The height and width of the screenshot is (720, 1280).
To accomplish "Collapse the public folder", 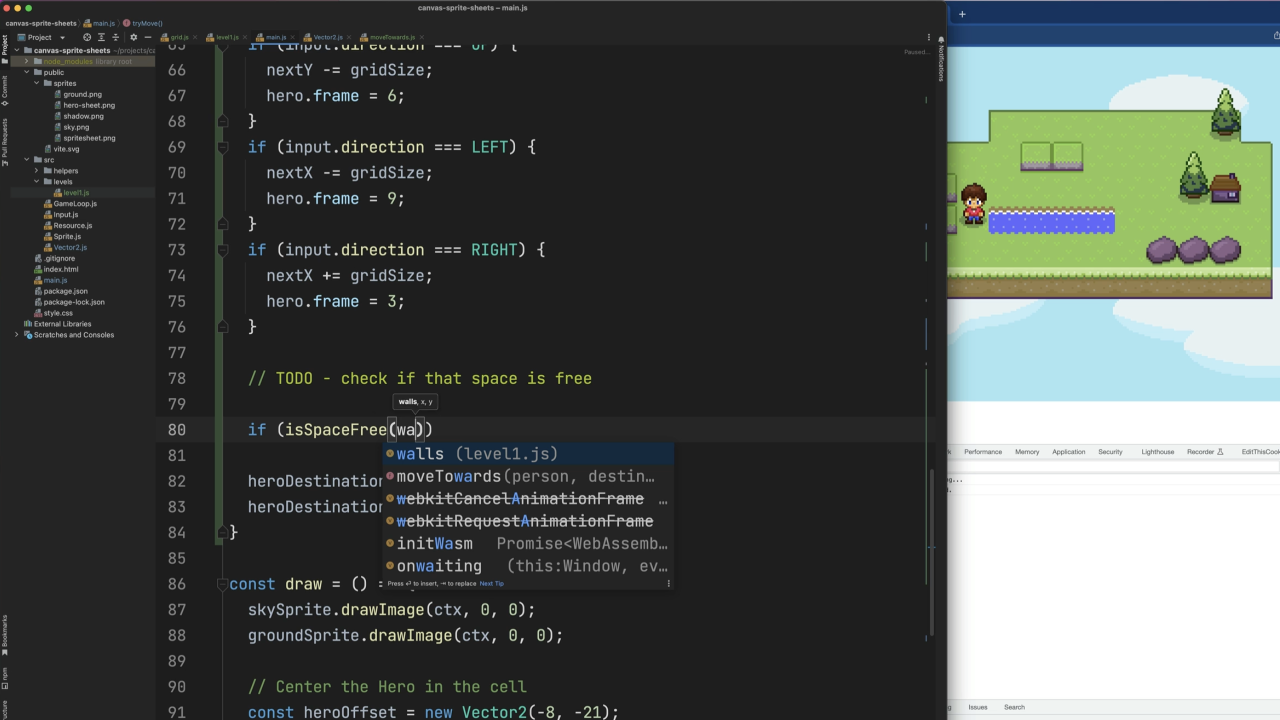I will (x=26, y=72).
